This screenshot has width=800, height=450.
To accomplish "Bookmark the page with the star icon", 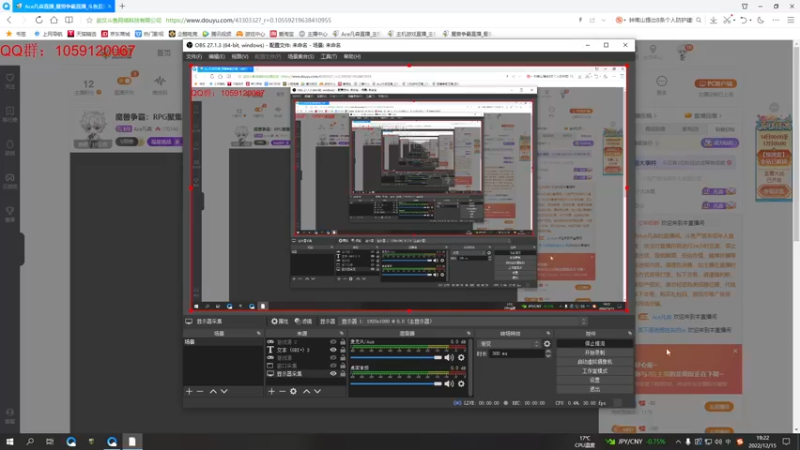I will click(x=90, y=20).
